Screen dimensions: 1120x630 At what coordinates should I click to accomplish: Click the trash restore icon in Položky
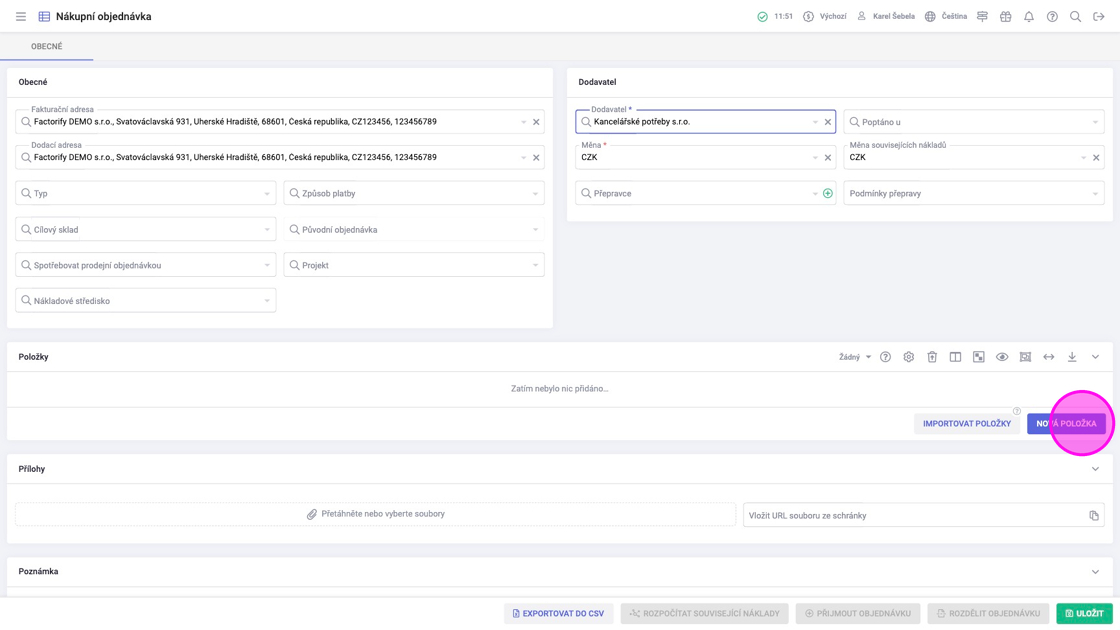tap(932, 357)
